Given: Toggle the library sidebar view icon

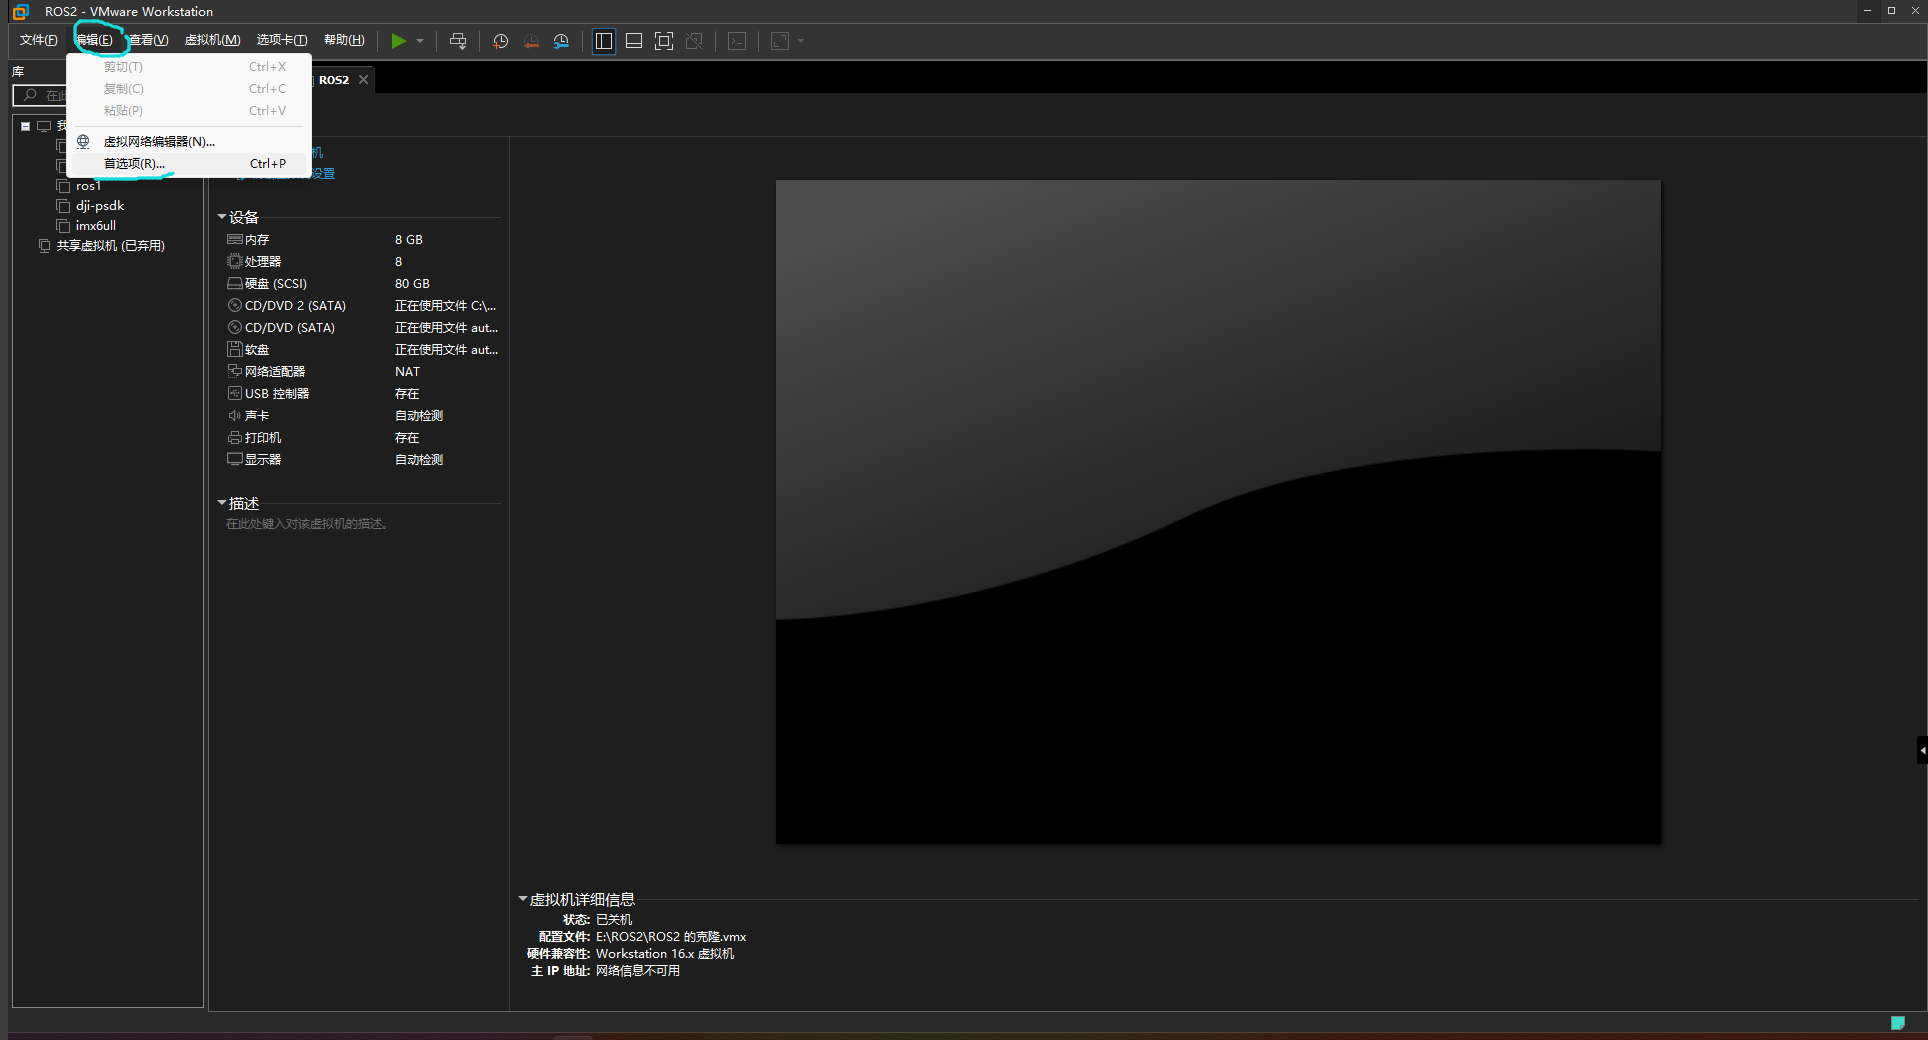Looking at the screenshot, I should coord(604,41).
